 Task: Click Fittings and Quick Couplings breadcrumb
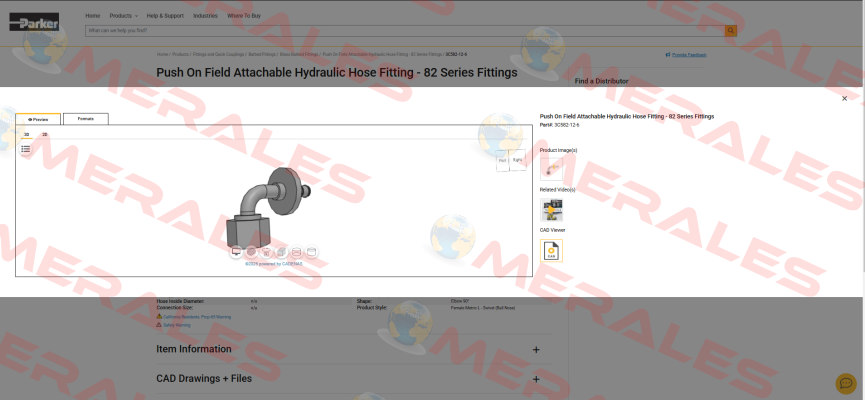pos(219,55)
